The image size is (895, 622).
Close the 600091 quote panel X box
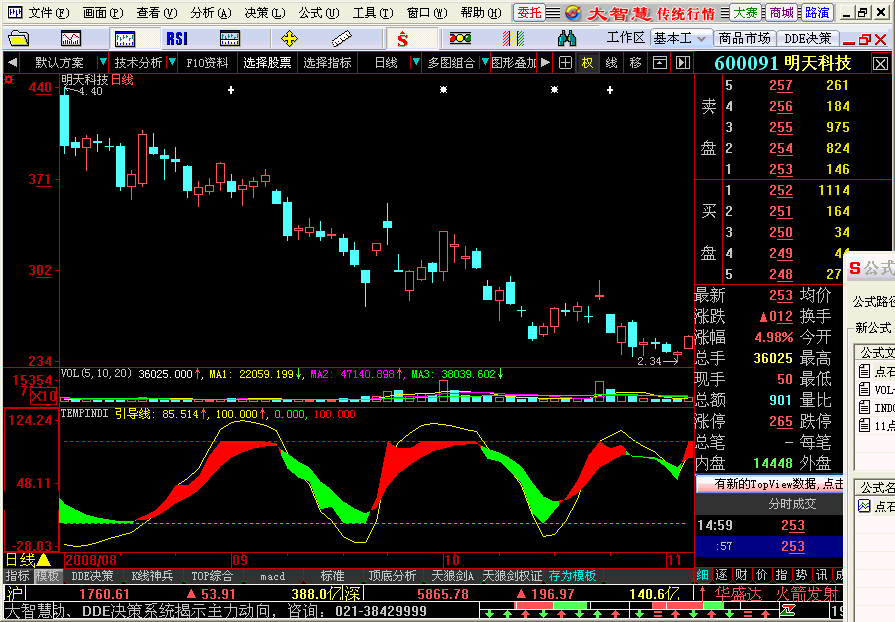(880, 63)
